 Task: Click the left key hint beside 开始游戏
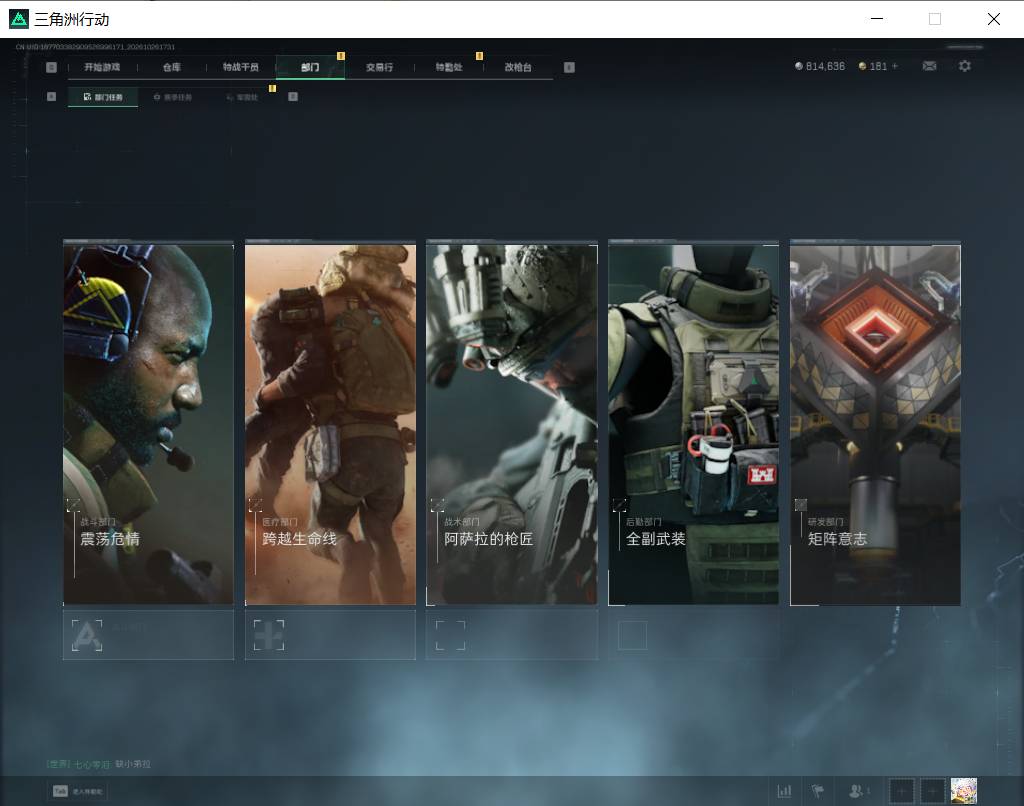pyautogui.click(x=52, y=67)
